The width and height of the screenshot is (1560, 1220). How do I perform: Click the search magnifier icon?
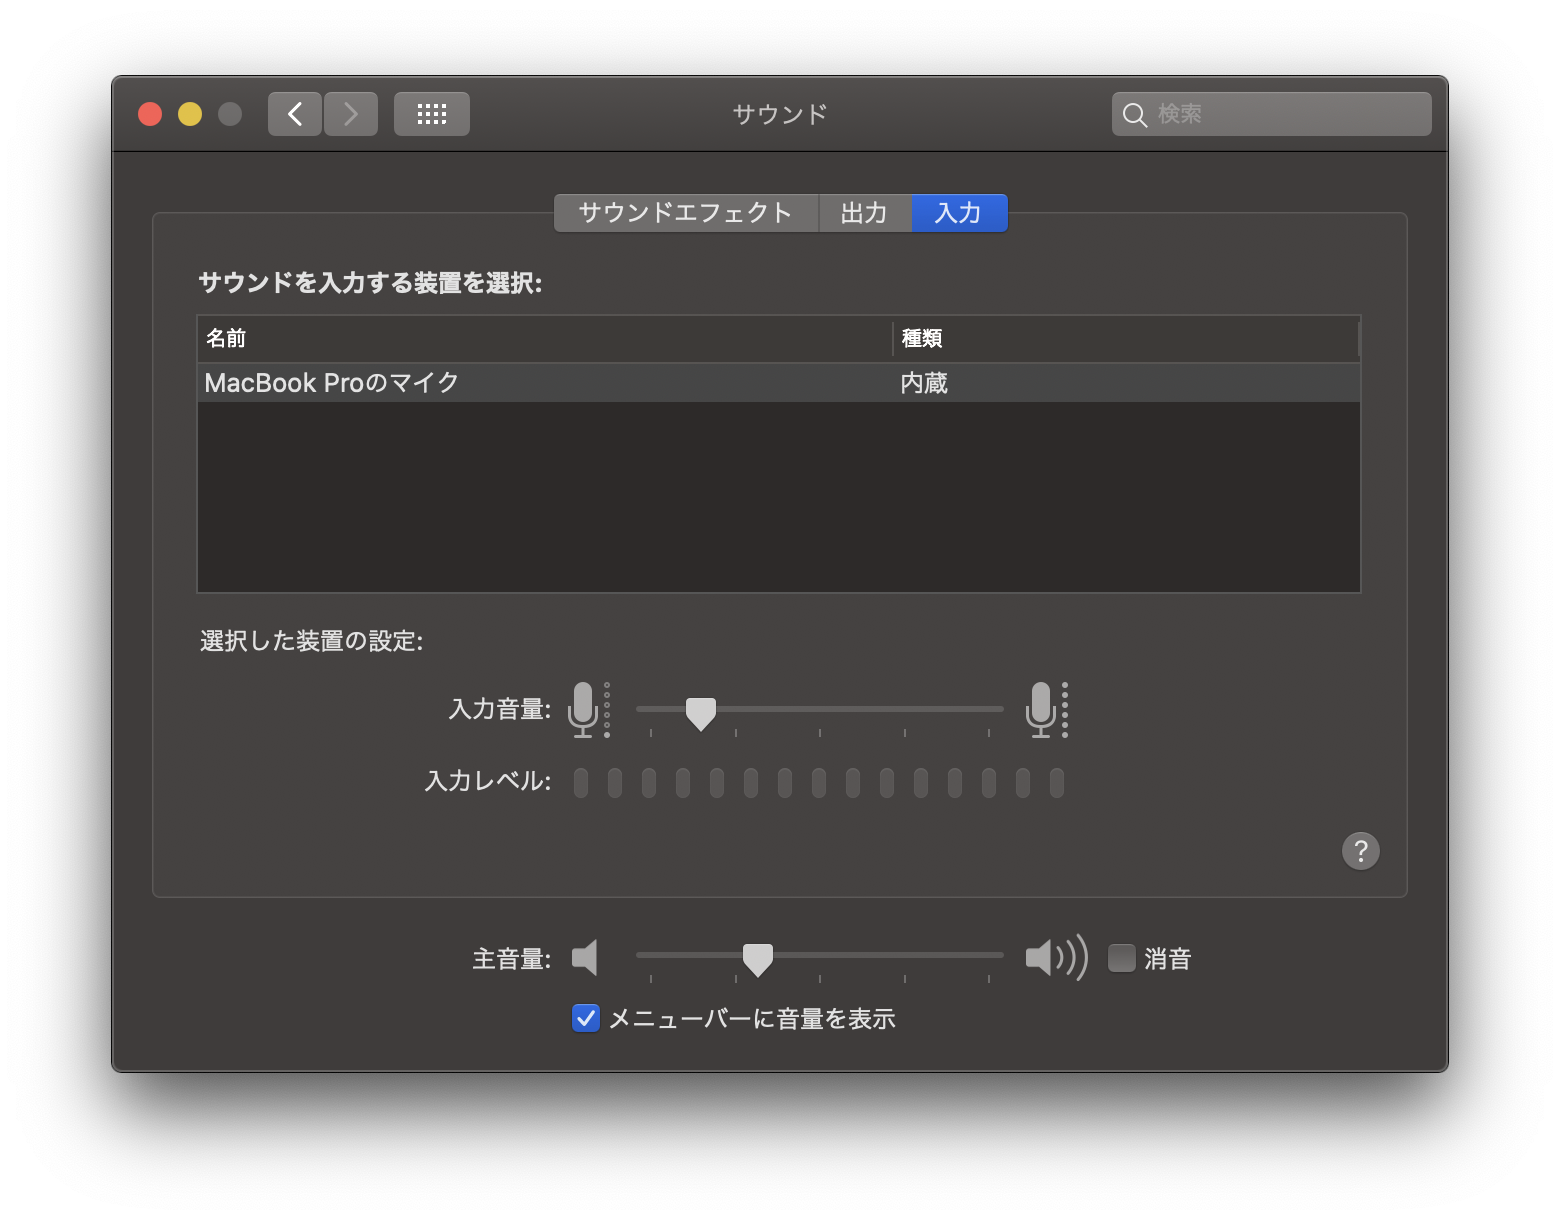pos(1134,114)
